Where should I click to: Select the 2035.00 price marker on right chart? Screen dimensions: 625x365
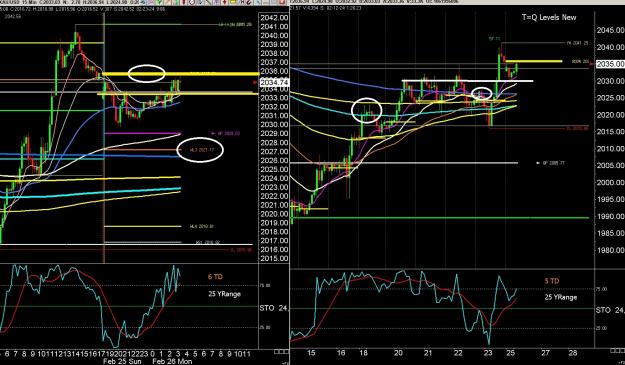[610, 64]
